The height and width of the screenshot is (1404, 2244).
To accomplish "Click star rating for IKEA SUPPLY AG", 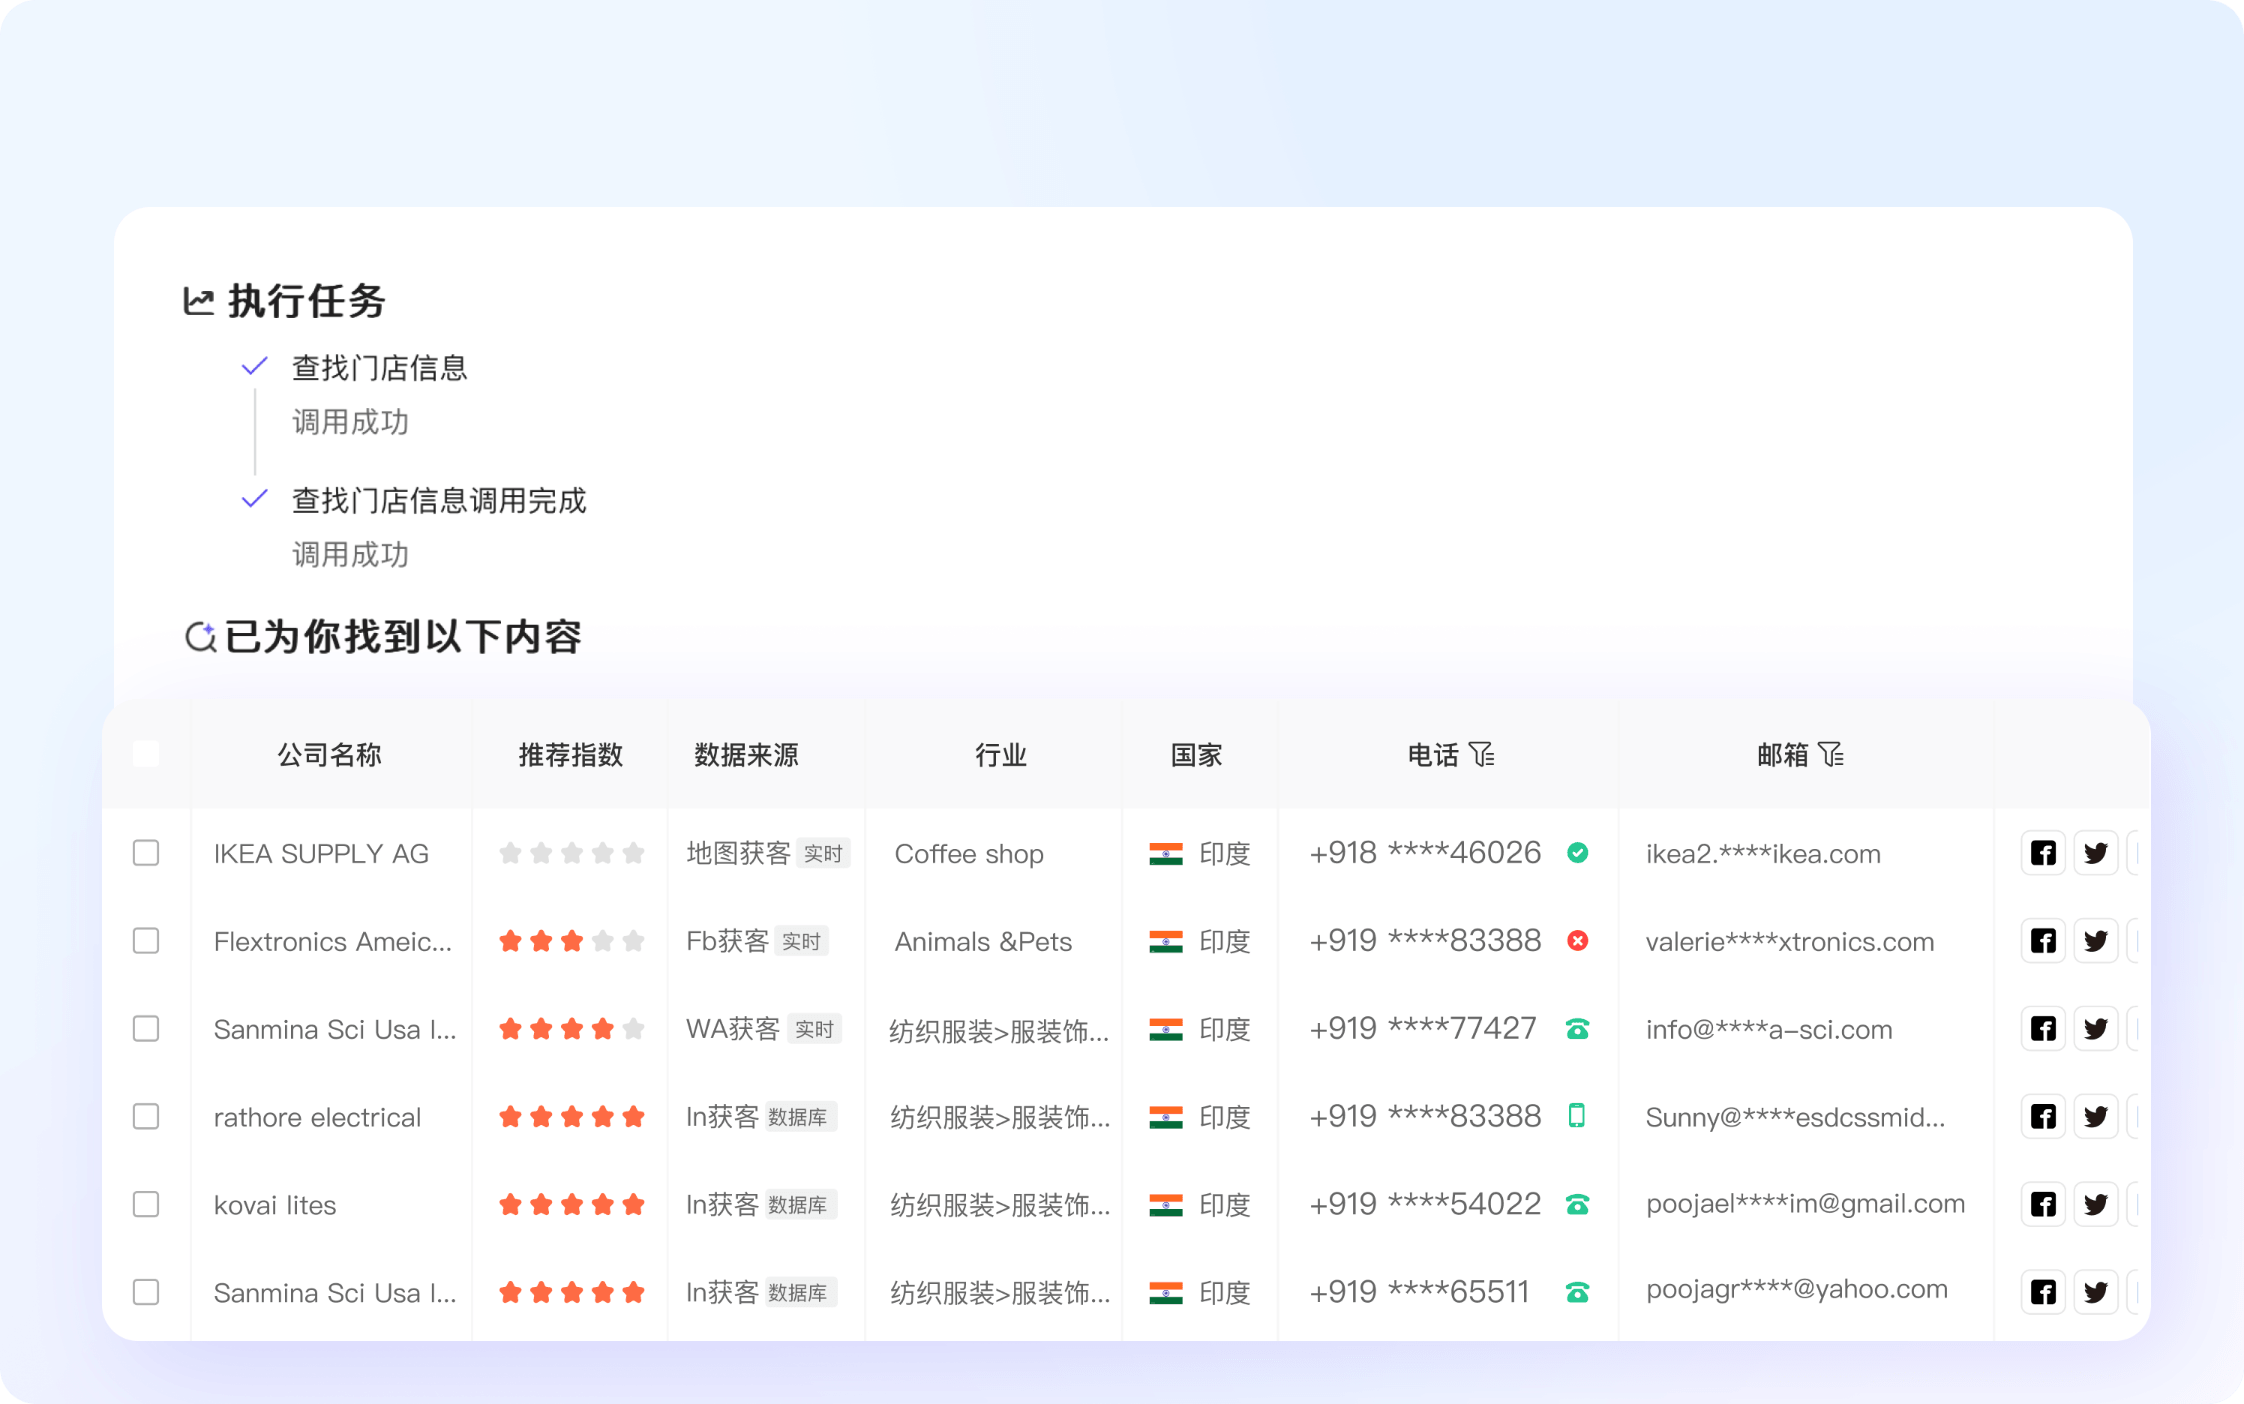I will coord(571,853).
